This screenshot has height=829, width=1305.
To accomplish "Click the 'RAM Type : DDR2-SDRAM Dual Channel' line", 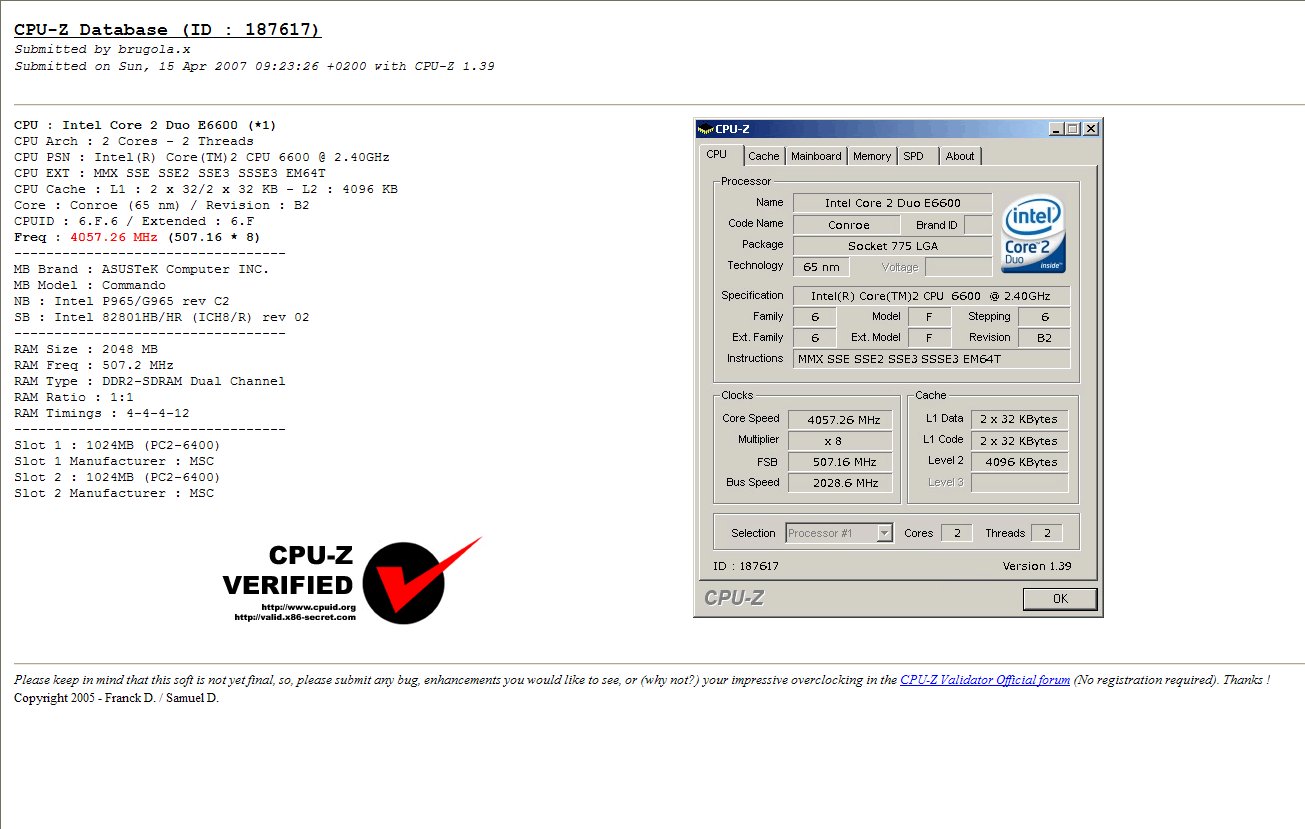I will pyautogui.click(x=150, y=381).
